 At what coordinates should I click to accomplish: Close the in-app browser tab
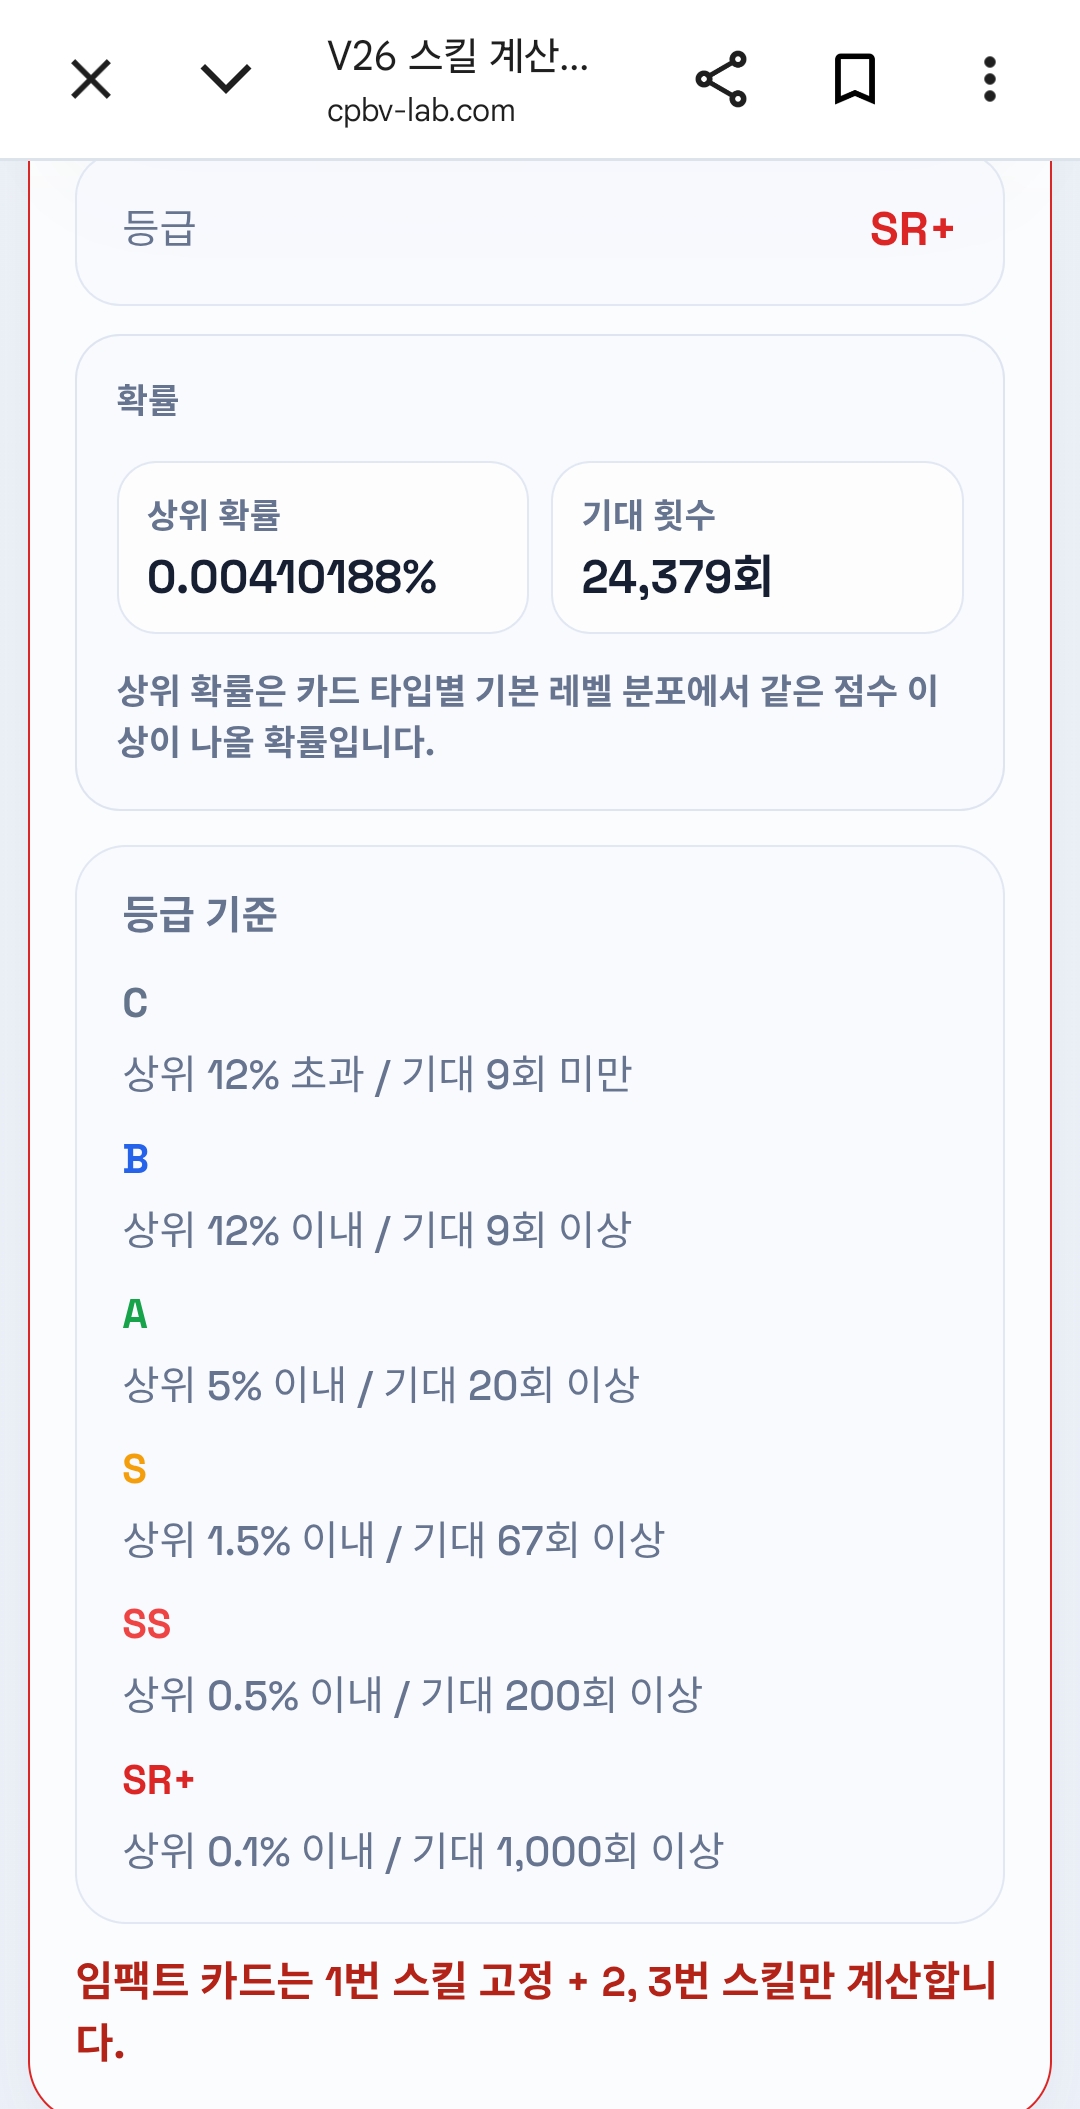pos(91,79)
